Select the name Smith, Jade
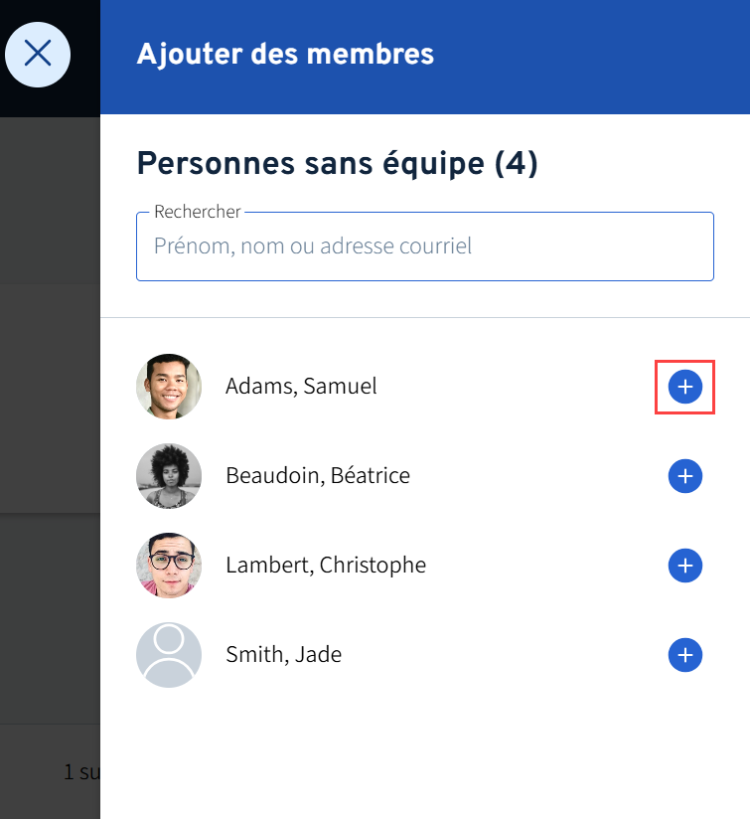The height and width of the screenshot is (819, 750). [x=284, y=655]
